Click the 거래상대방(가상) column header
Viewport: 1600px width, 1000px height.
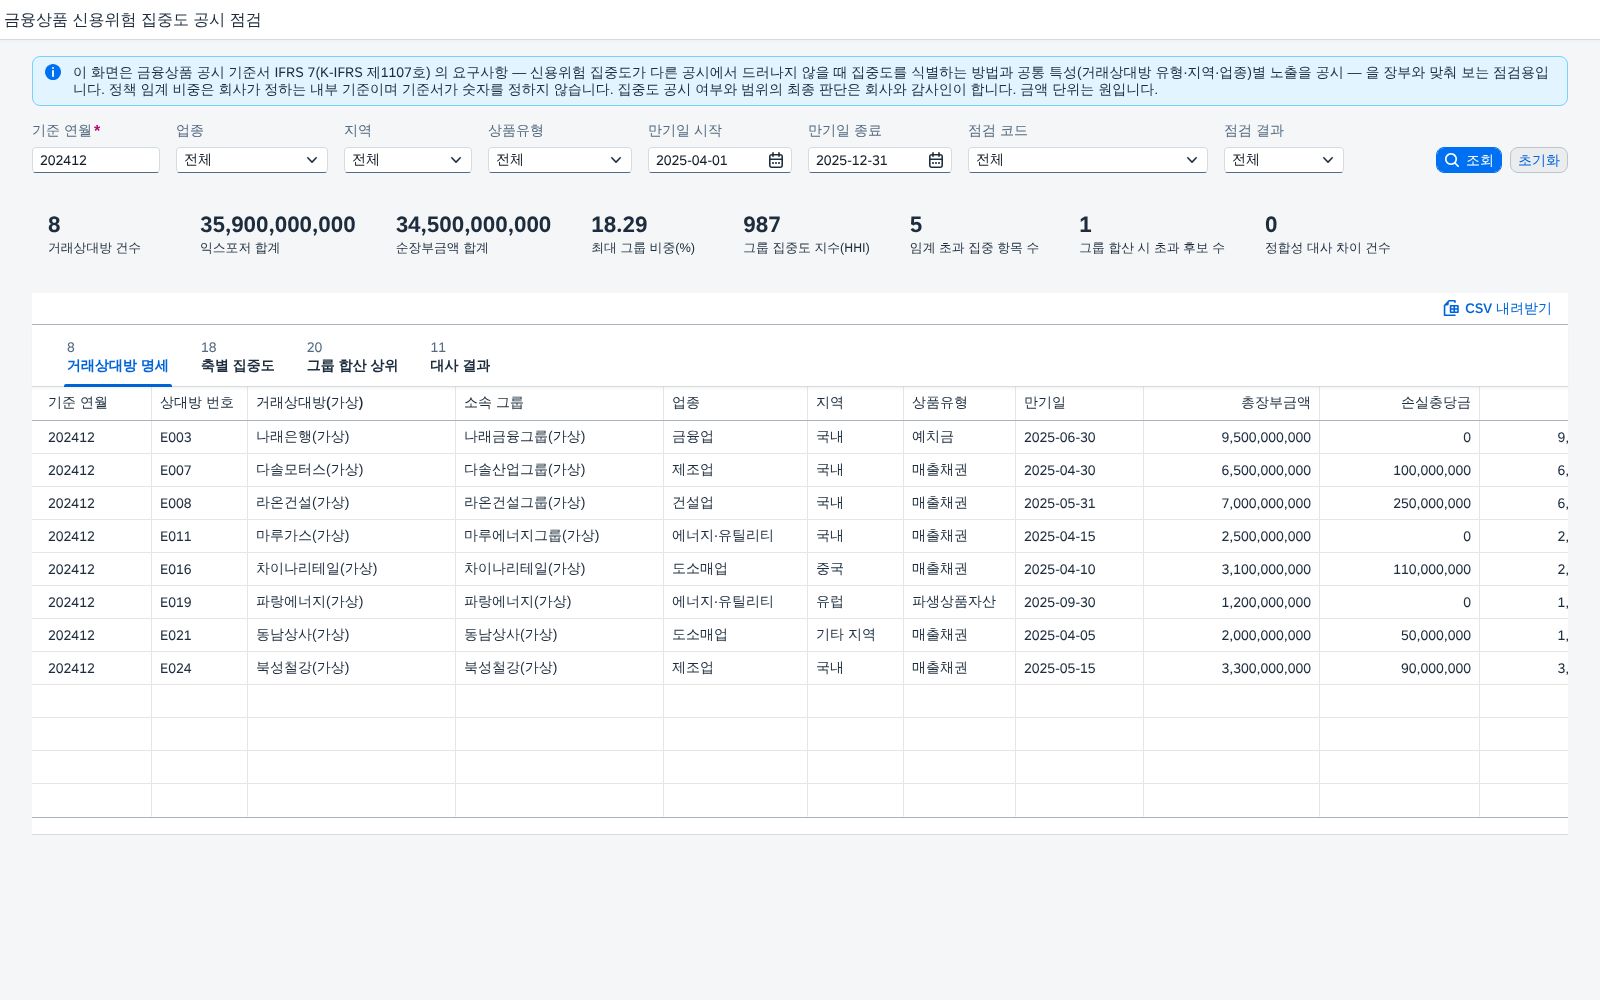click(x=352, y=403)
